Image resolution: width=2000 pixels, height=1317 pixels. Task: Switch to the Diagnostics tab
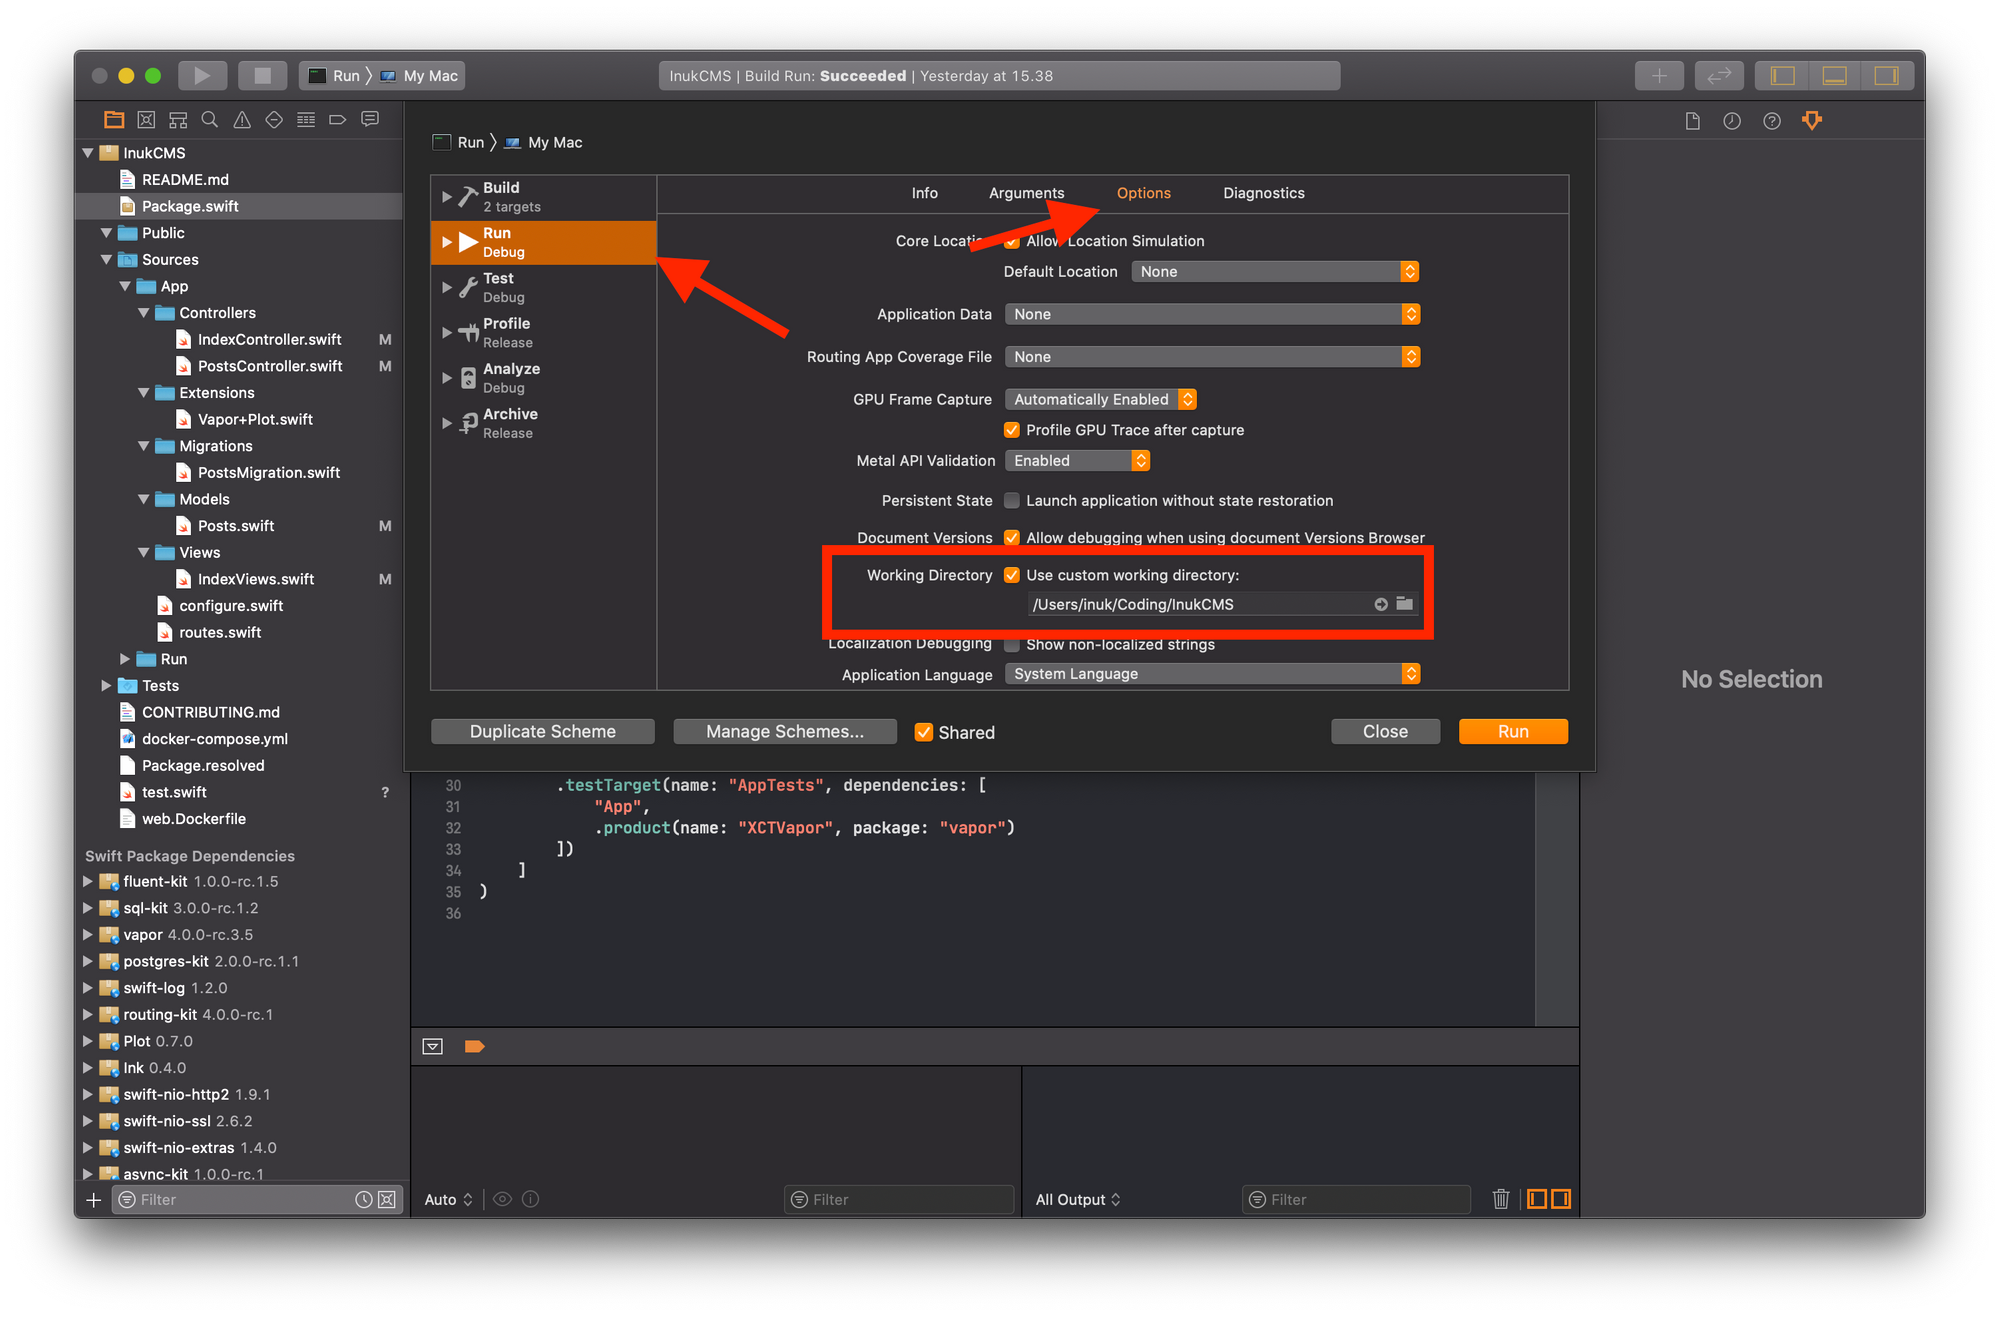1263,193
